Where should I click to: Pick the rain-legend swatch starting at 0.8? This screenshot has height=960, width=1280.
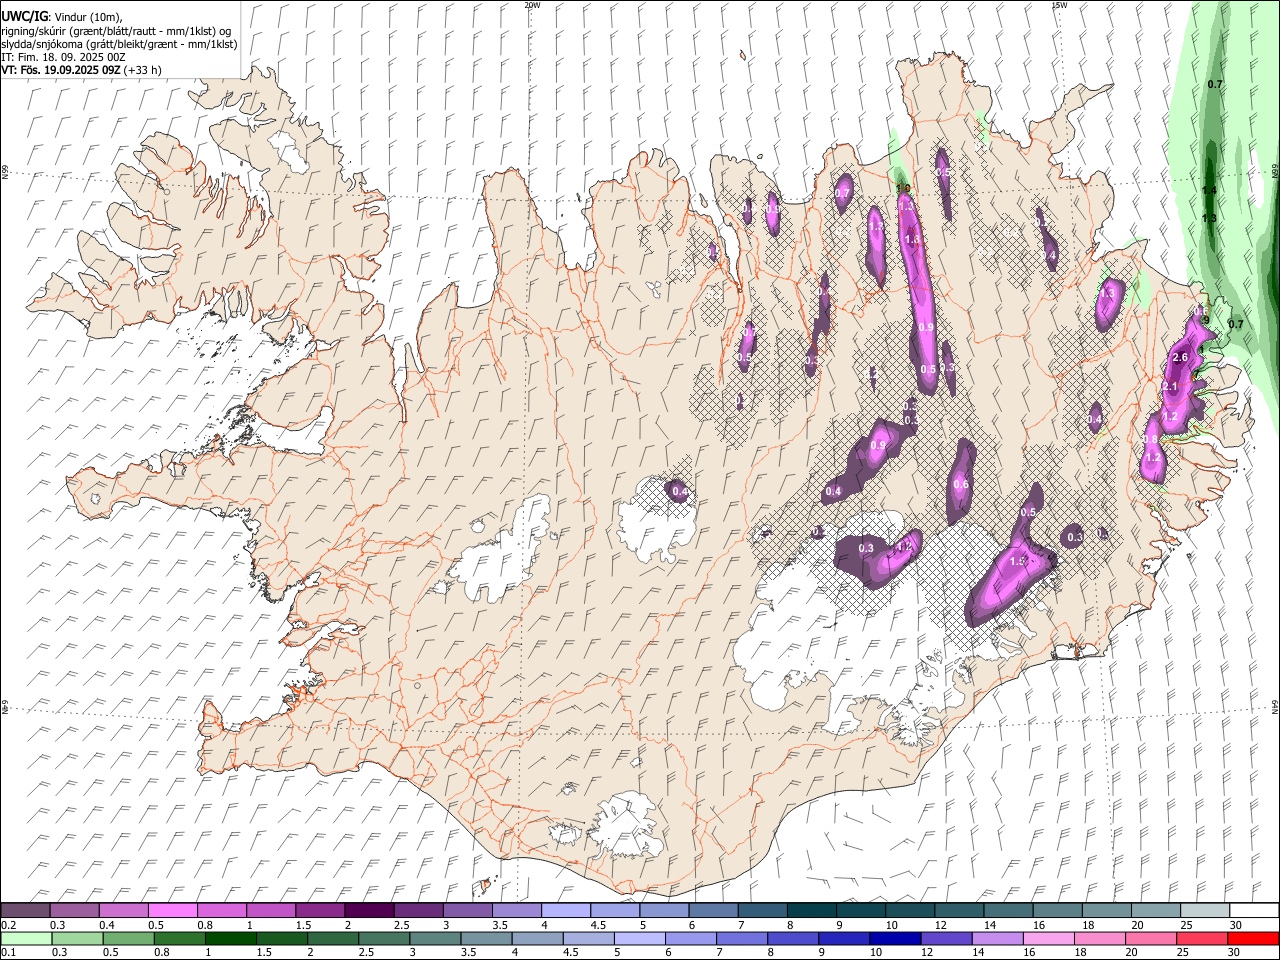[x=179, y=938]
